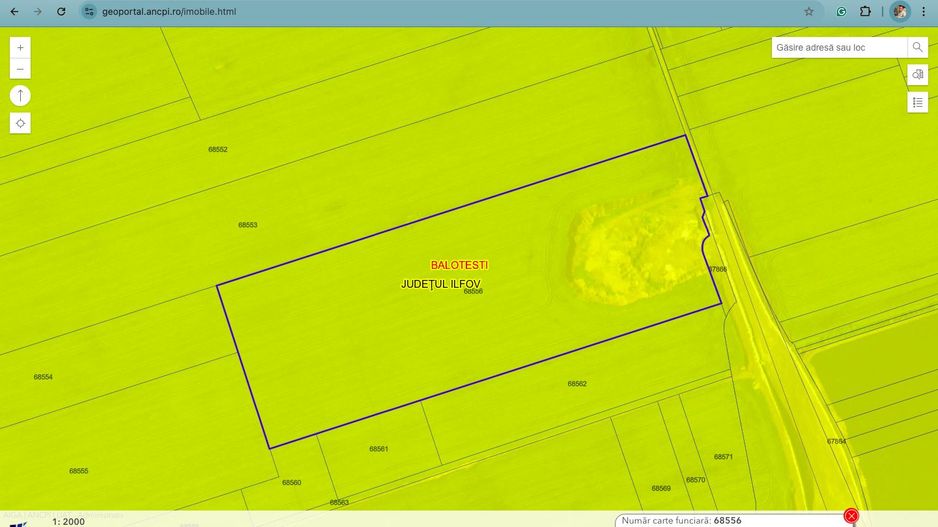Open the browser extensions menu

[866, 12]
